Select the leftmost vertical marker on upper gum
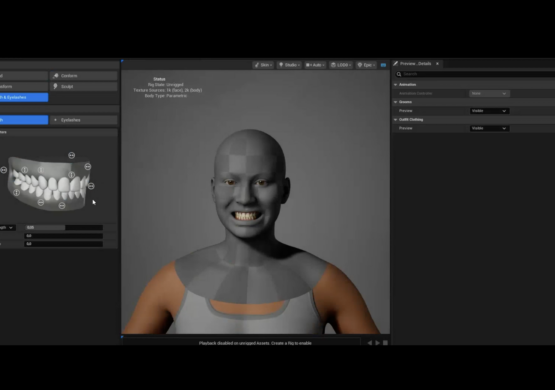The image size is (555, 390). [25, 170]
